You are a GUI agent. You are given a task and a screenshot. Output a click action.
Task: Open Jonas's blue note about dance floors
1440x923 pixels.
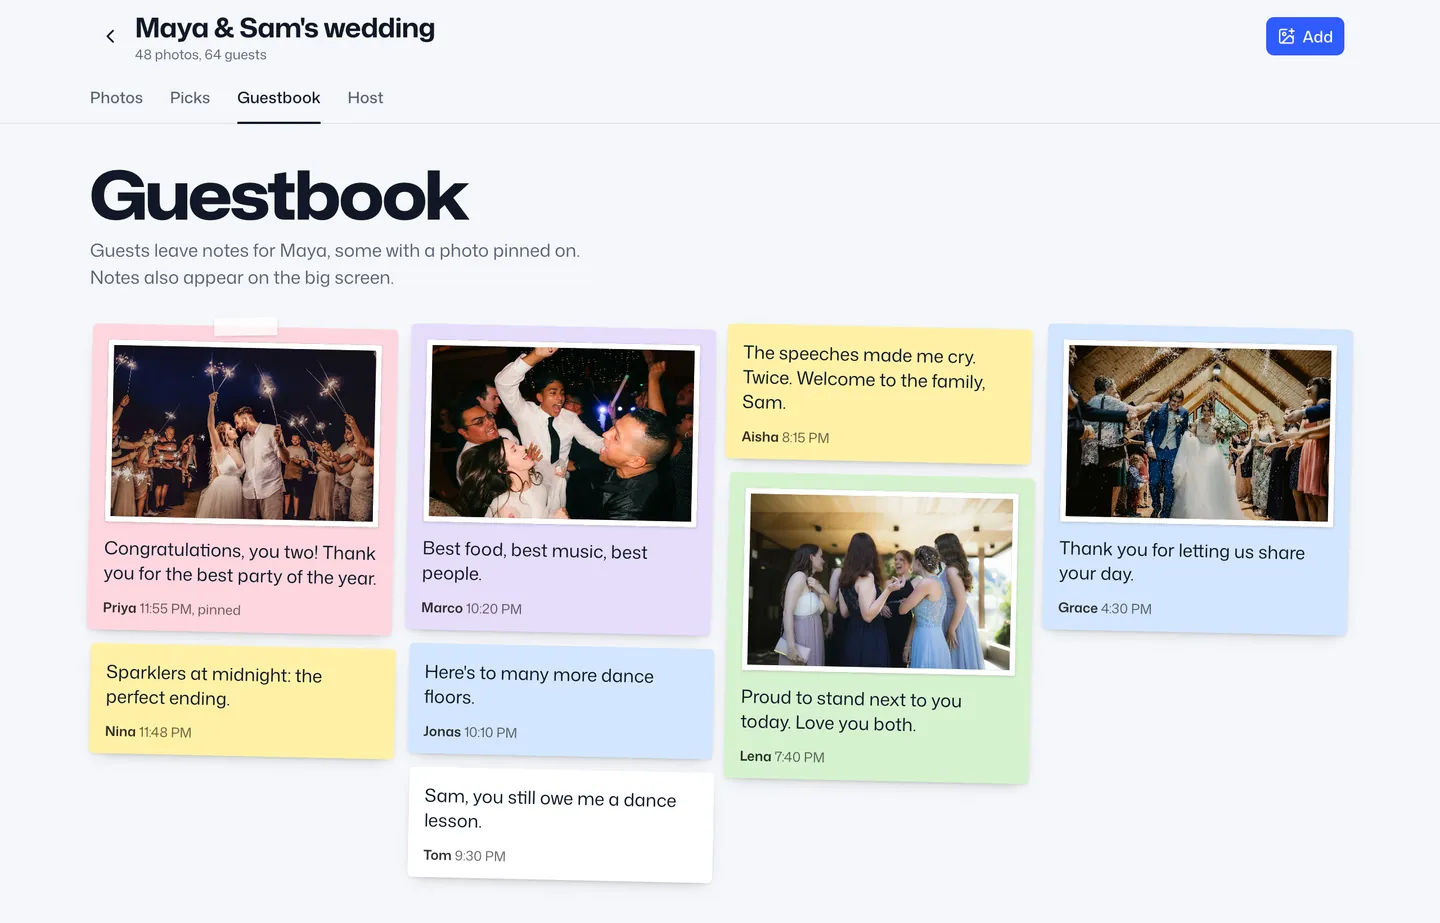tap(561, 700)
